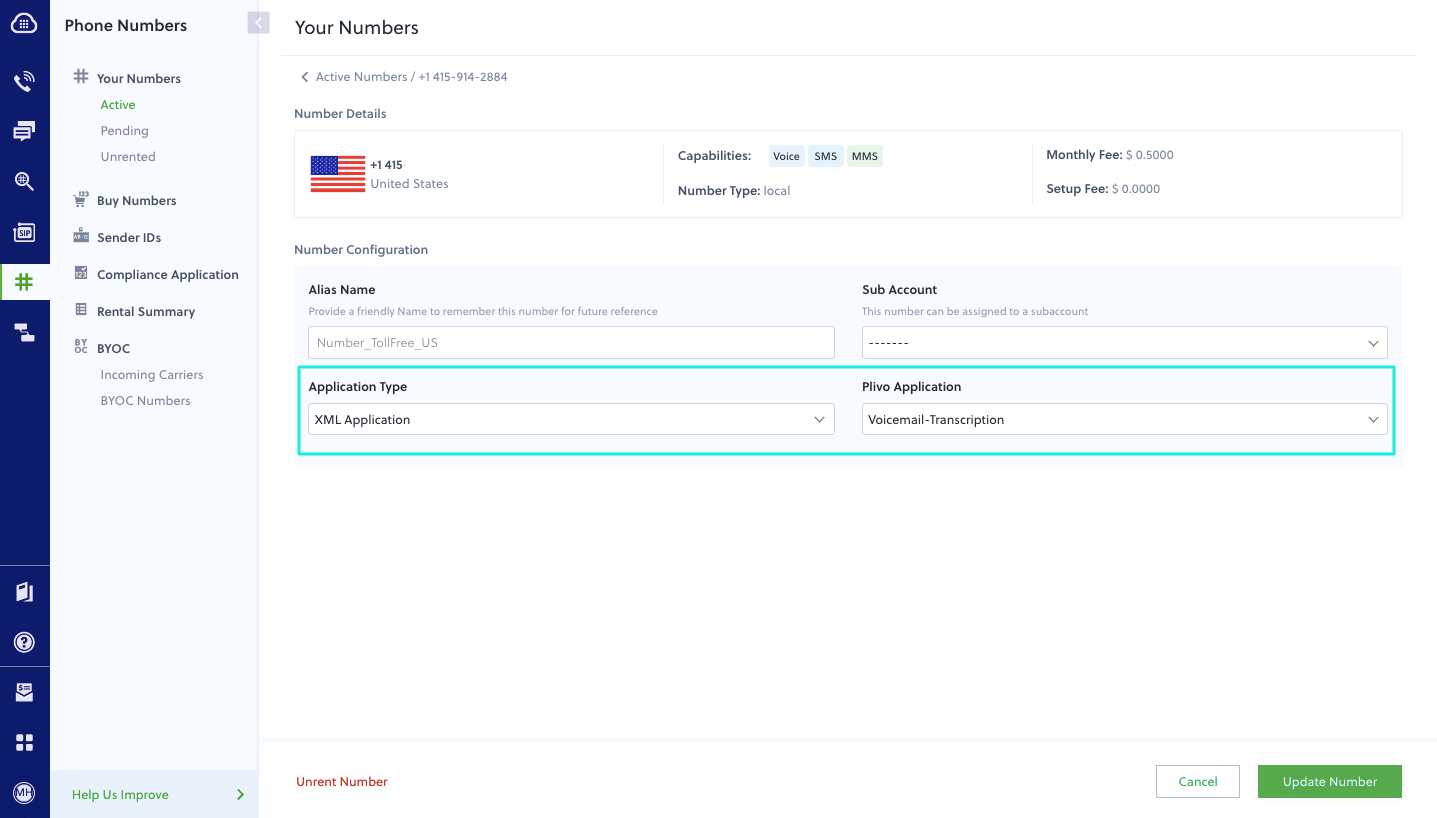Open the Help question mark icon
This screenshot has height=818, width=1437.
(24, 642)
